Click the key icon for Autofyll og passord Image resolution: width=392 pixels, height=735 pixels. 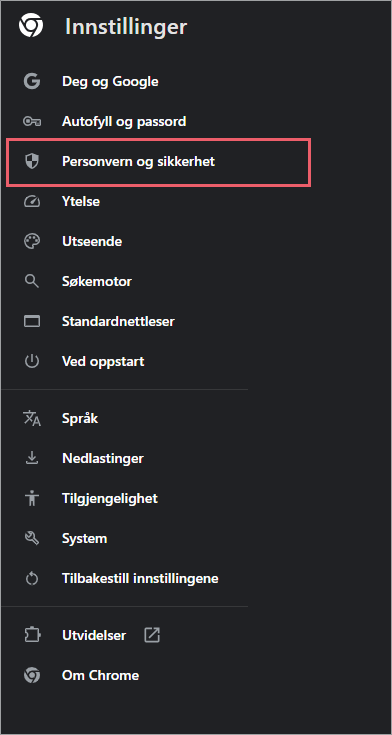32,122
